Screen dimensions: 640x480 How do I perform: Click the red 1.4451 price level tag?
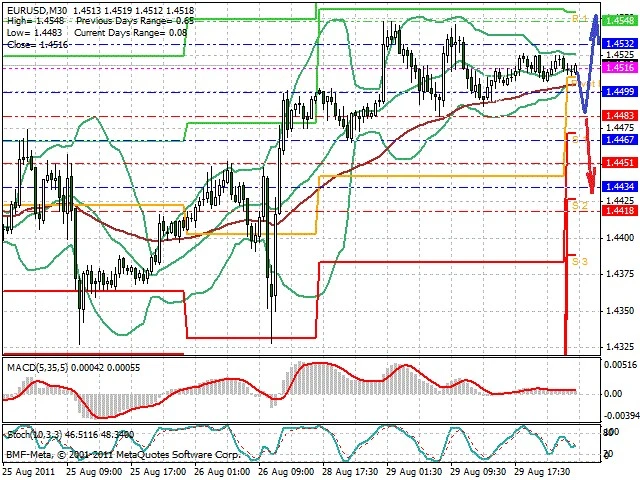pyautogui.click(x=621, y=163)
